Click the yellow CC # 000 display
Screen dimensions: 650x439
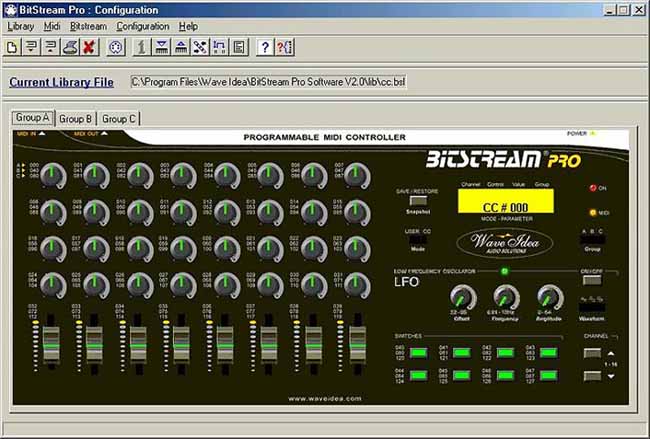coord(505,201)
